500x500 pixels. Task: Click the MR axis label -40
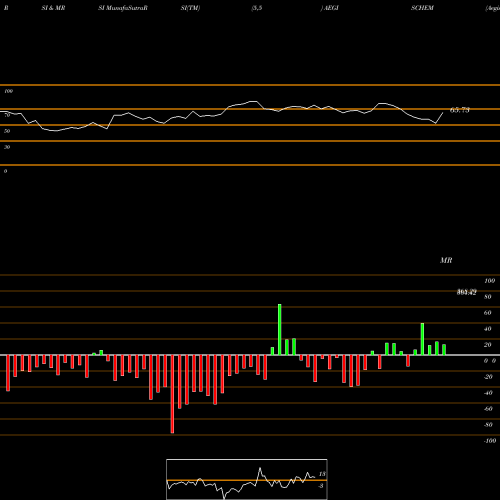[488, 393]
